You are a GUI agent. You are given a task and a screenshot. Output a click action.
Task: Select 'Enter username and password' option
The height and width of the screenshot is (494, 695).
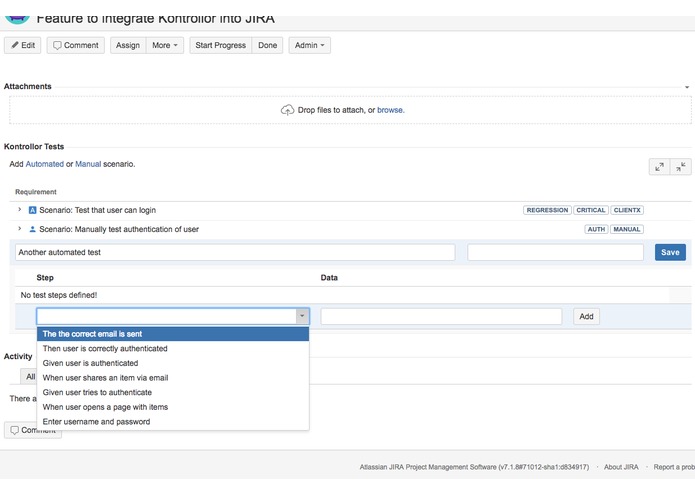pyautogui.click(x=173, y=422)
